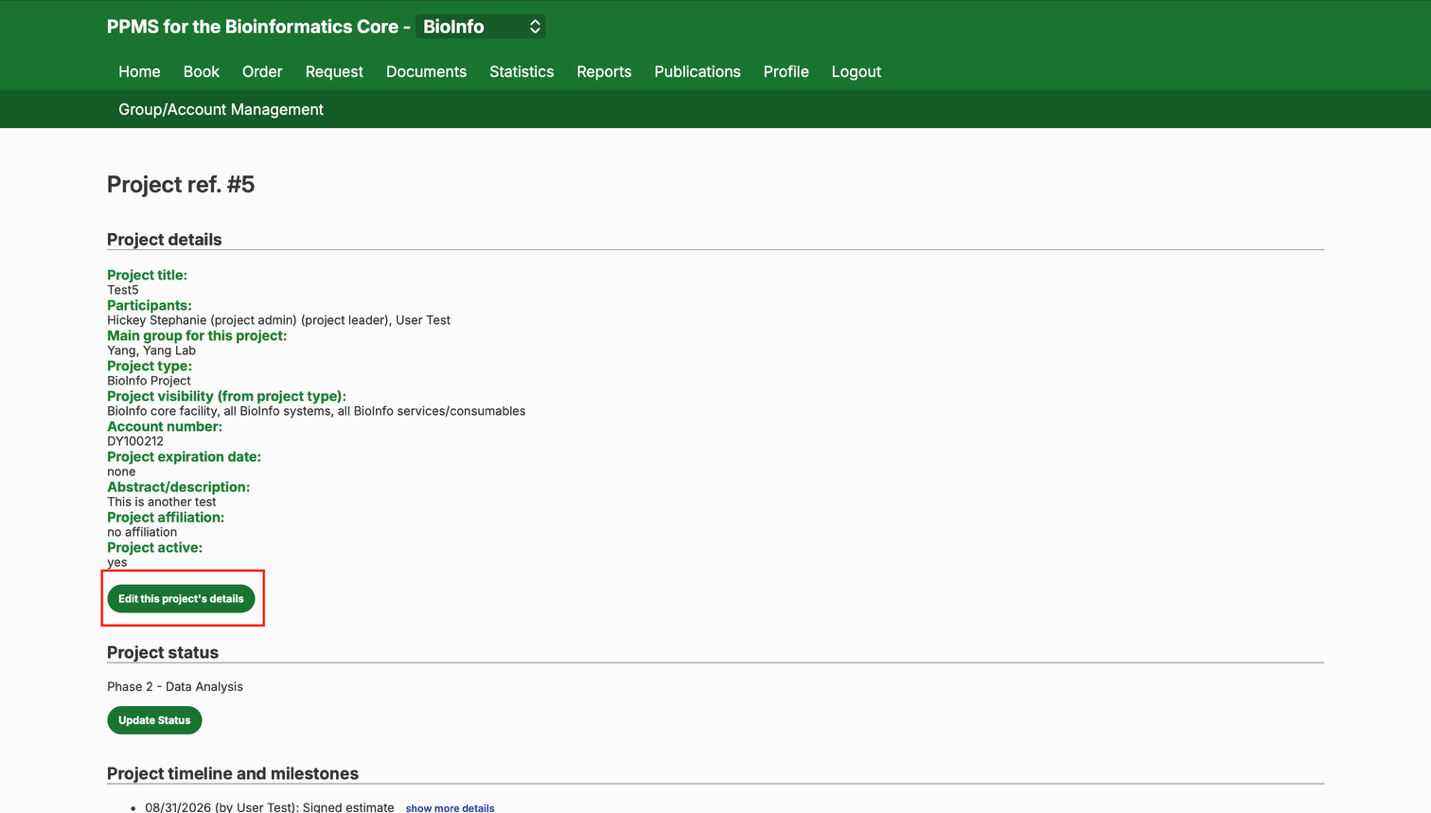Screen dimensions: 1431x813
Task: Select the project title value Test5
Action: pos(123,290)
